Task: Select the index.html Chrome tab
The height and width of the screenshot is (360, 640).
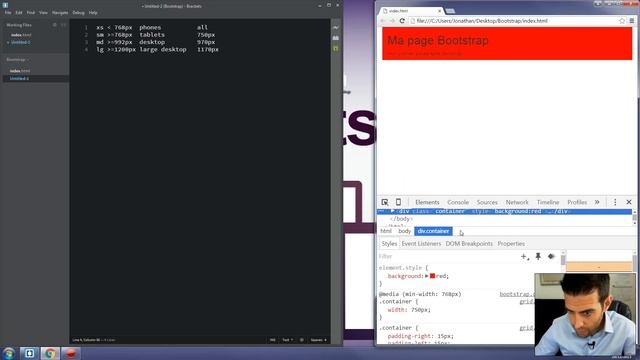Action: tap(411, 11)
